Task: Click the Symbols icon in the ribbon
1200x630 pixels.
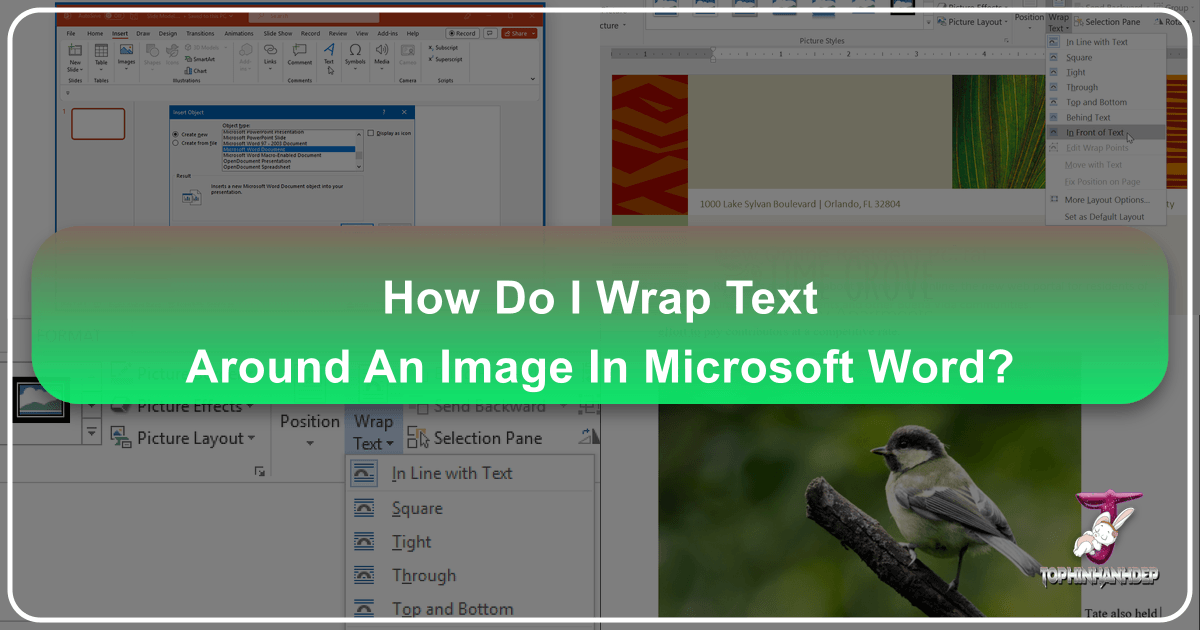Action: coord(355,51)
